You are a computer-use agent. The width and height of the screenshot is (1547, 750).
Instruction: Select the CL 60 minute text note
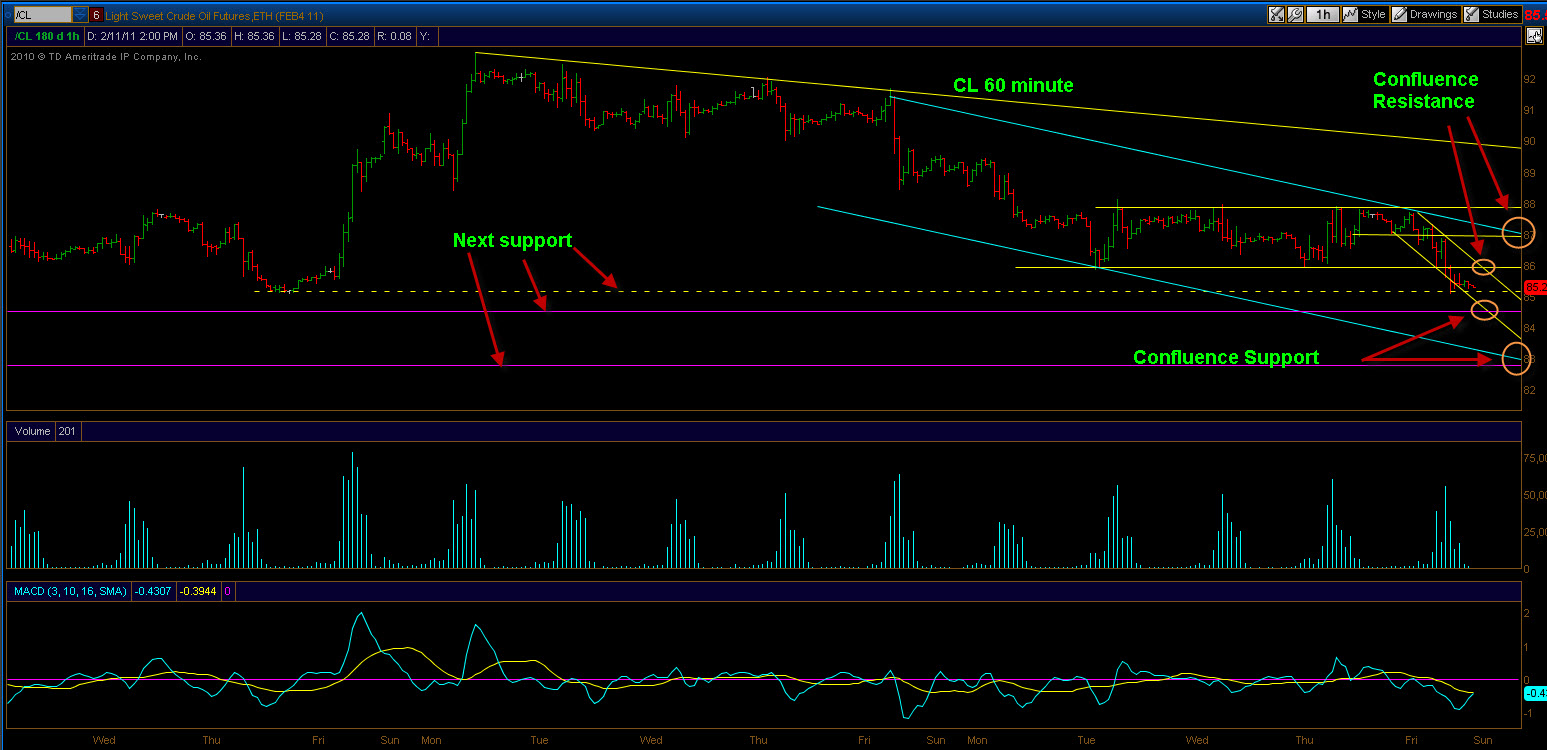point(1013,86)
